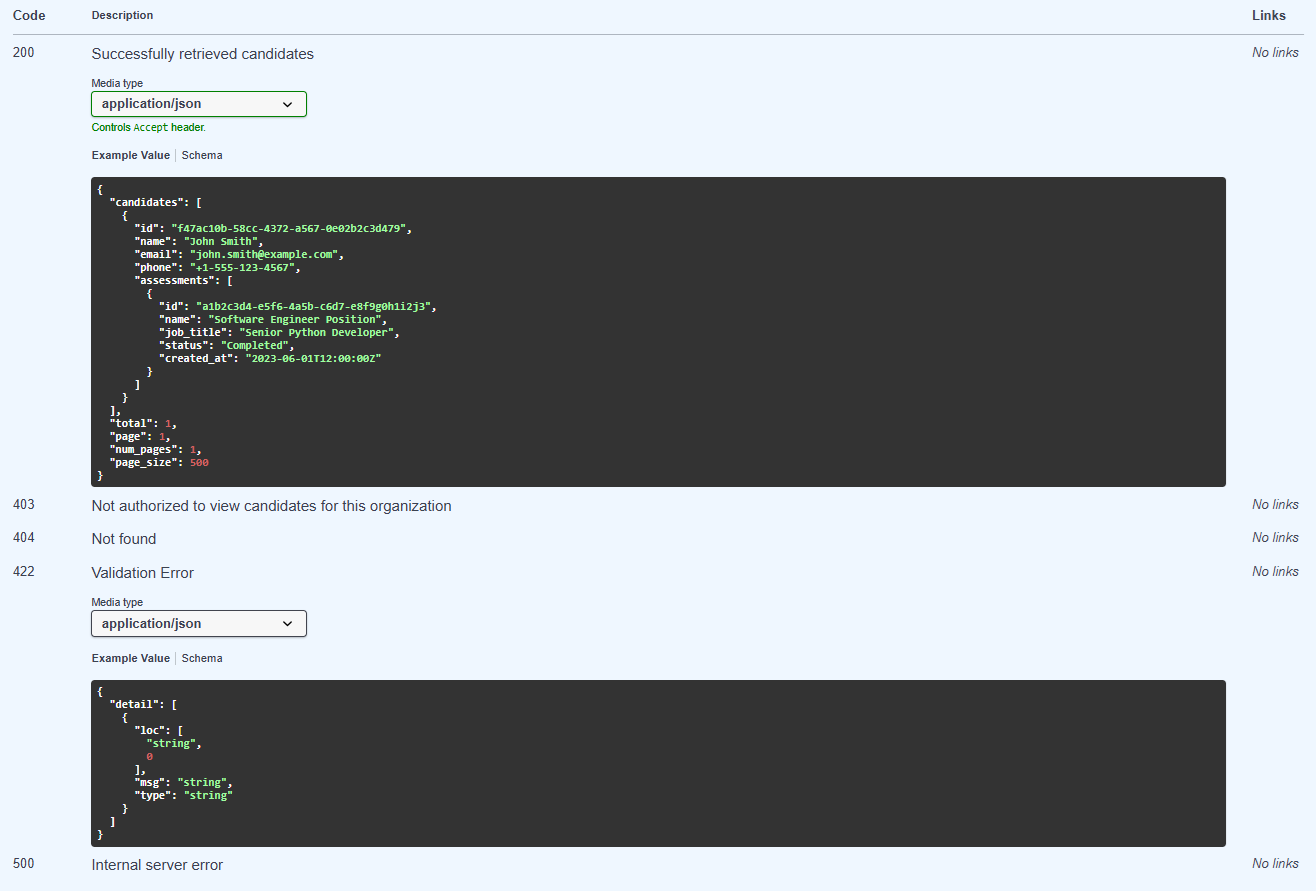Click the 'Not authorized to view candidates' description
The height and width of the screenshot is (891, 1316).
271,506
